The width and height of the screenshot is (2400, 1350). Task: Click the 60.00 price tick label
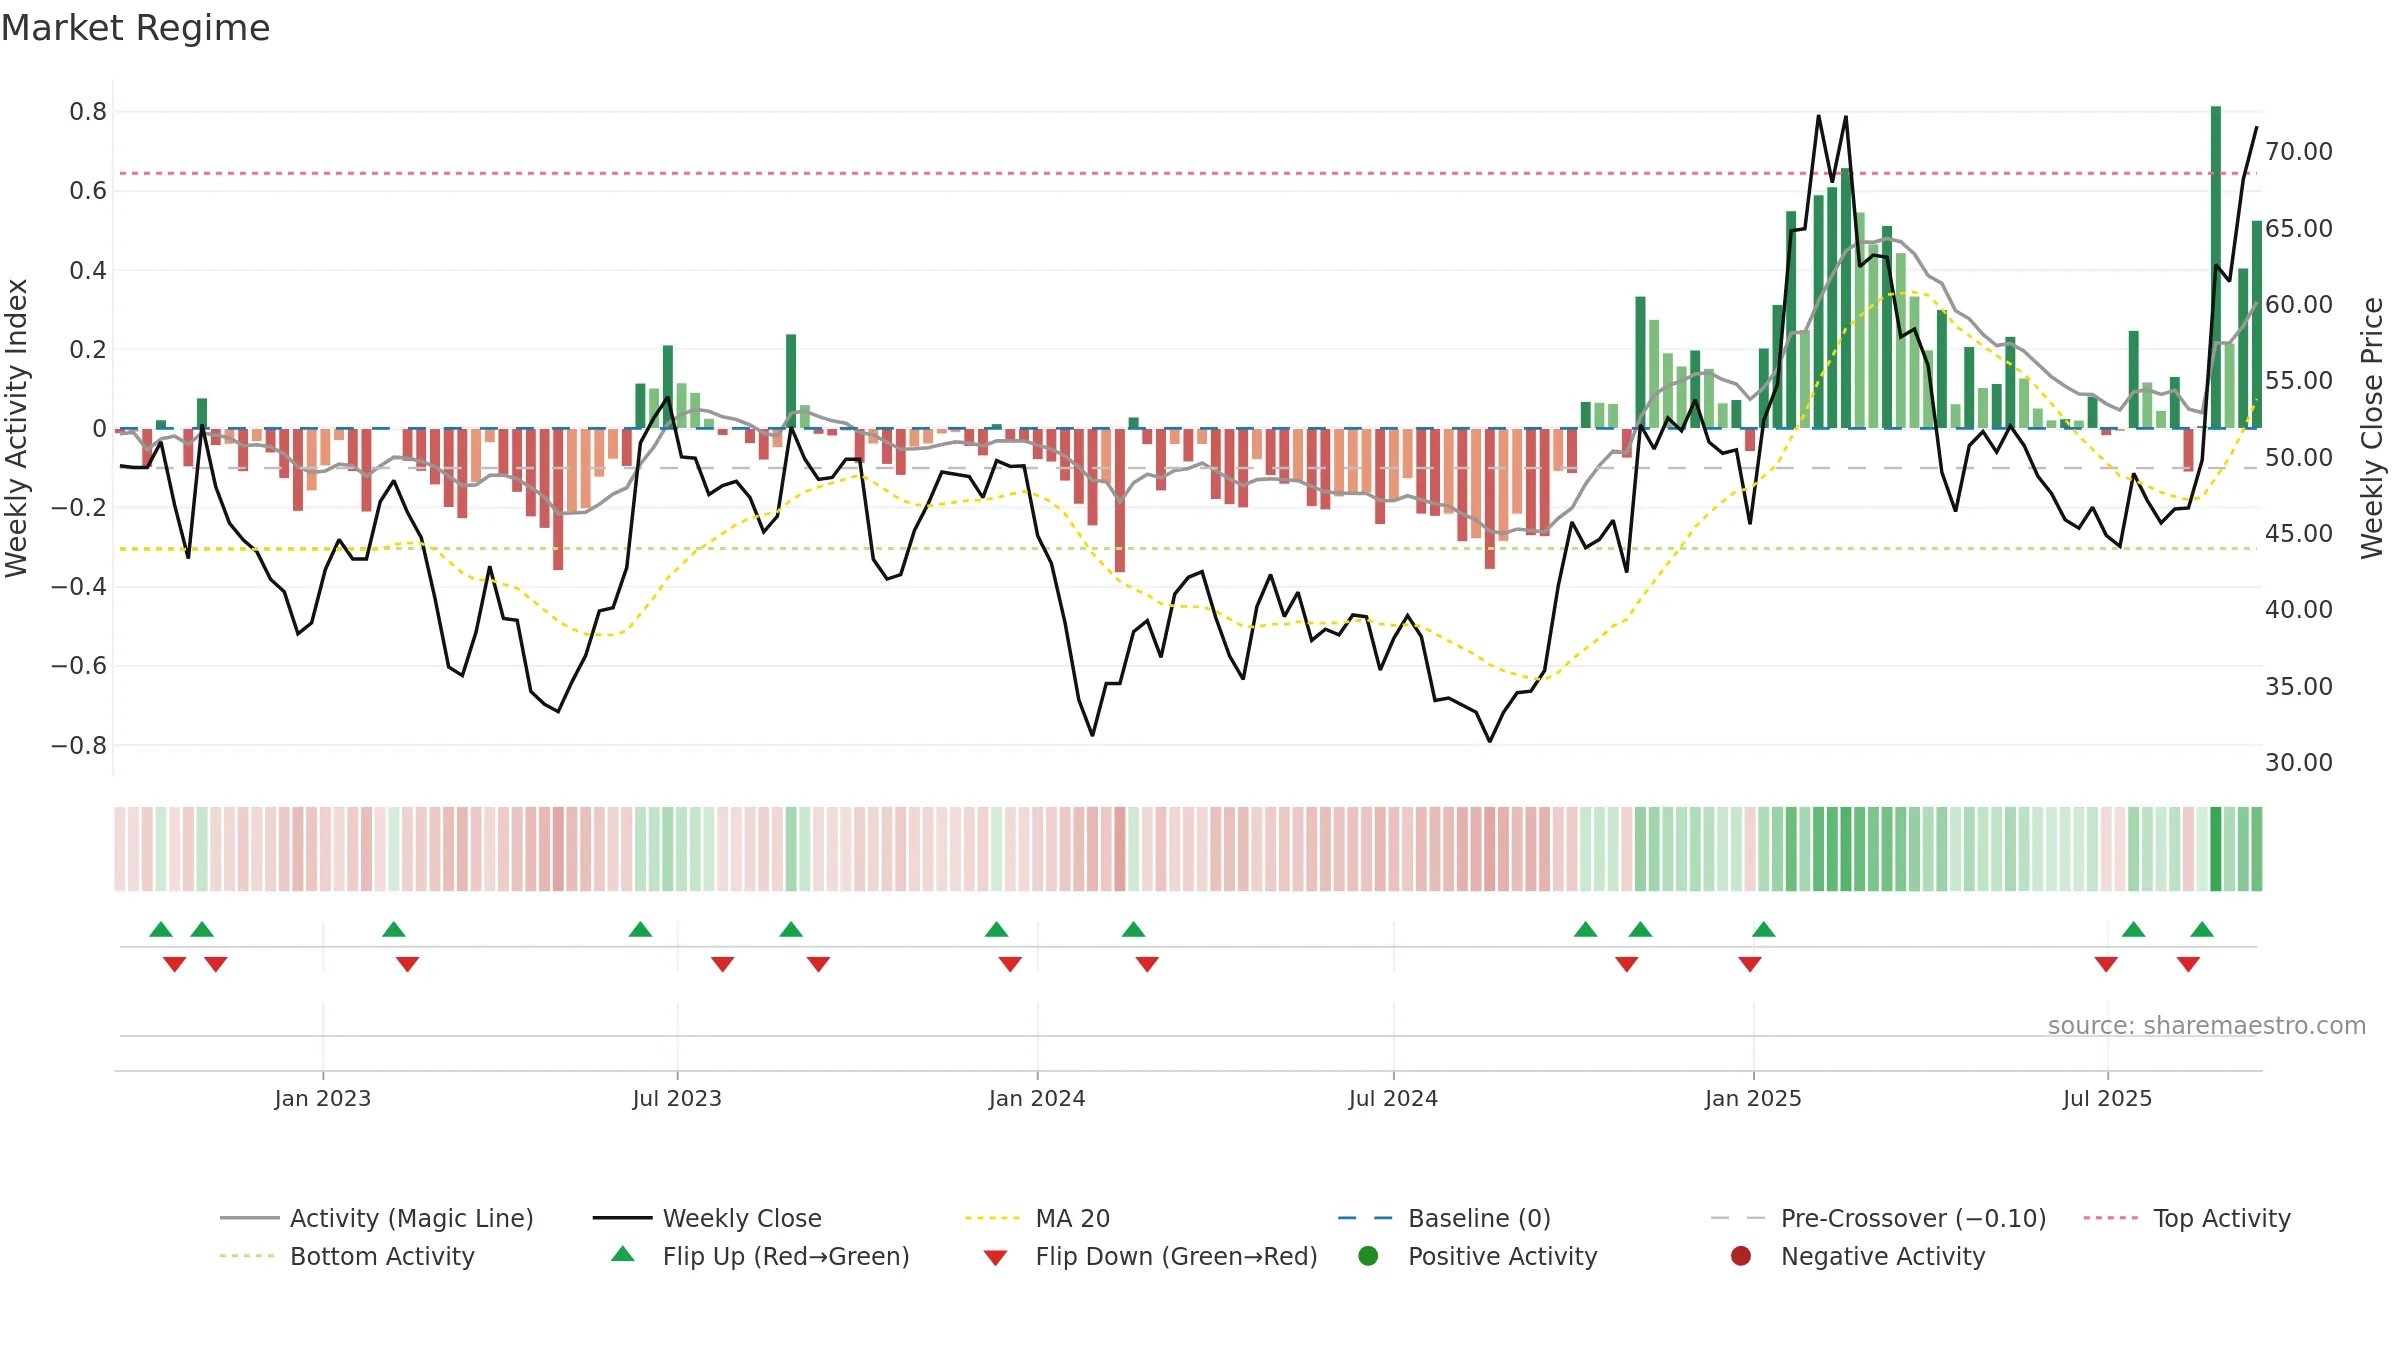2299,304
